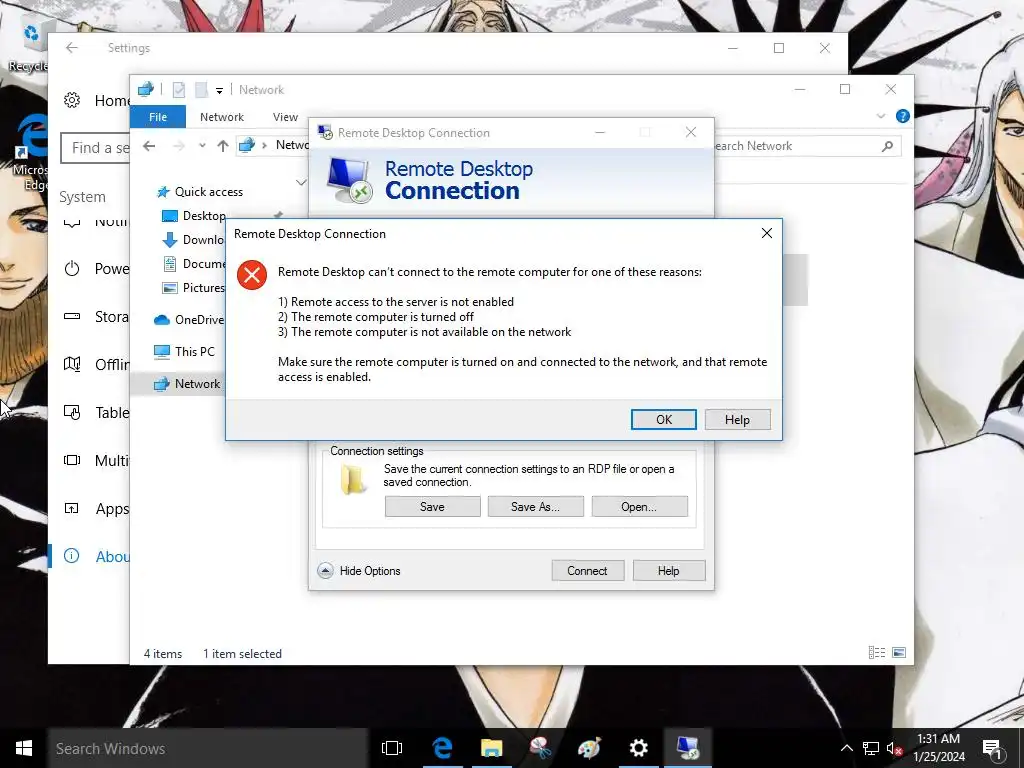Collapse options with Hide Options arrow
This screenshot has height=768, width=1024.
(x=325, y=571)
